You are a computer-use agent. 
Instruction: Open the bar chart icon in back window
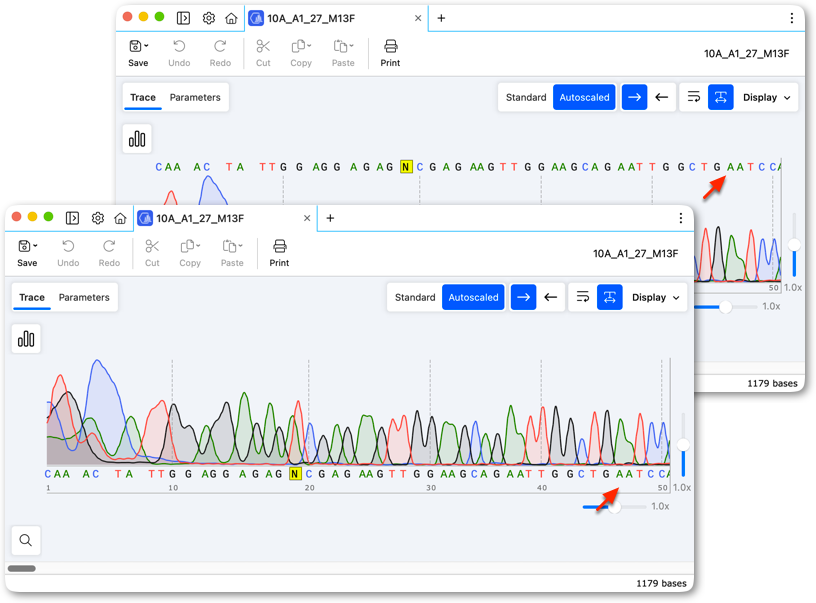137,139
